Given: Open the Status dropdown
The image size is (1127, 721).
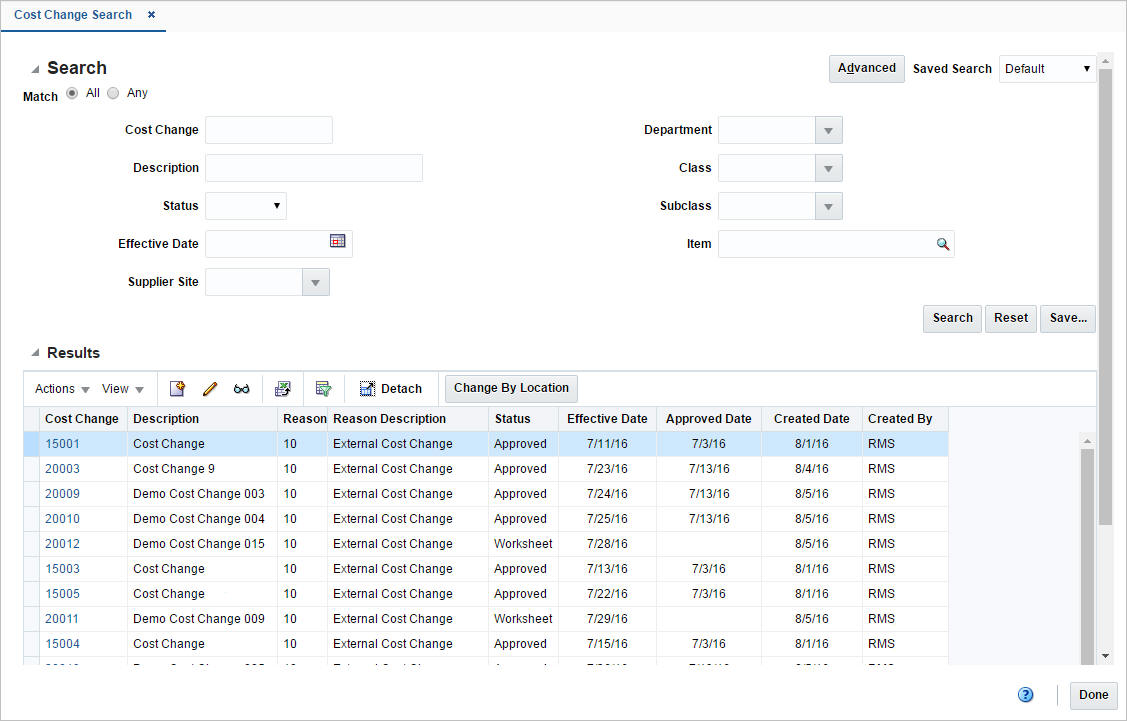Looking at the screenshot, I should pos(277,206).
